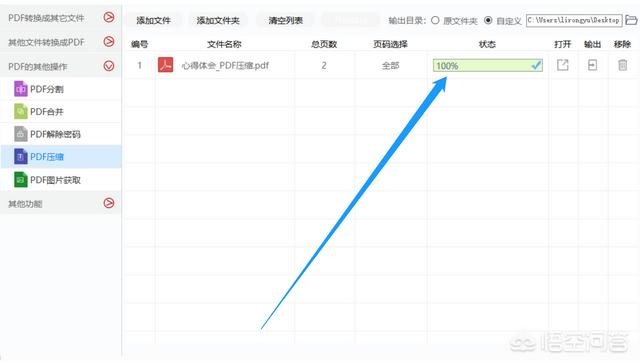Screen dimensions: 640x364
Task: Click the row number 1 cell
Action: click(x=140, y=65)
